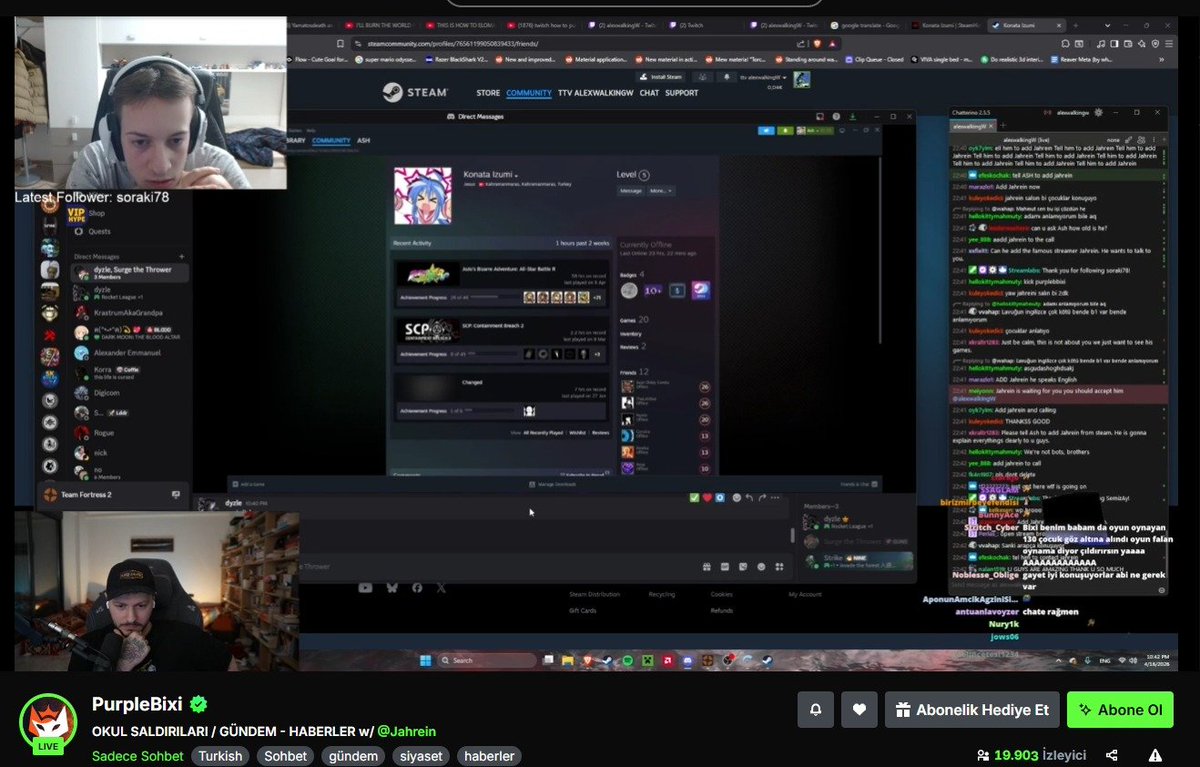Select the Sohbet tag chip
The image size is (1200, 767).
click(286, 756)
